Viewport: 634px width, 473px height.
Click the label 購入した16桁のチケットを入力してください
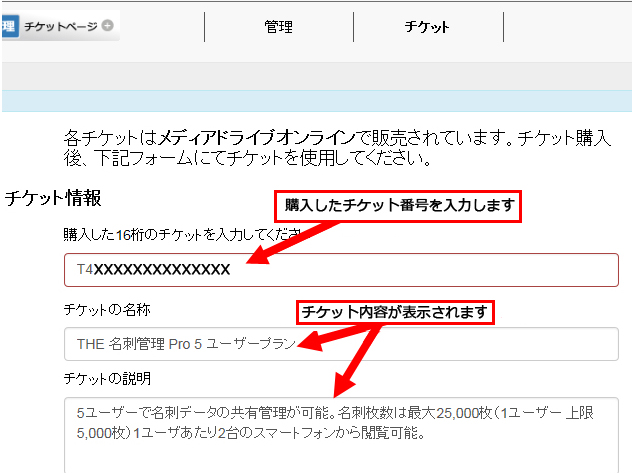click(183, 234)
